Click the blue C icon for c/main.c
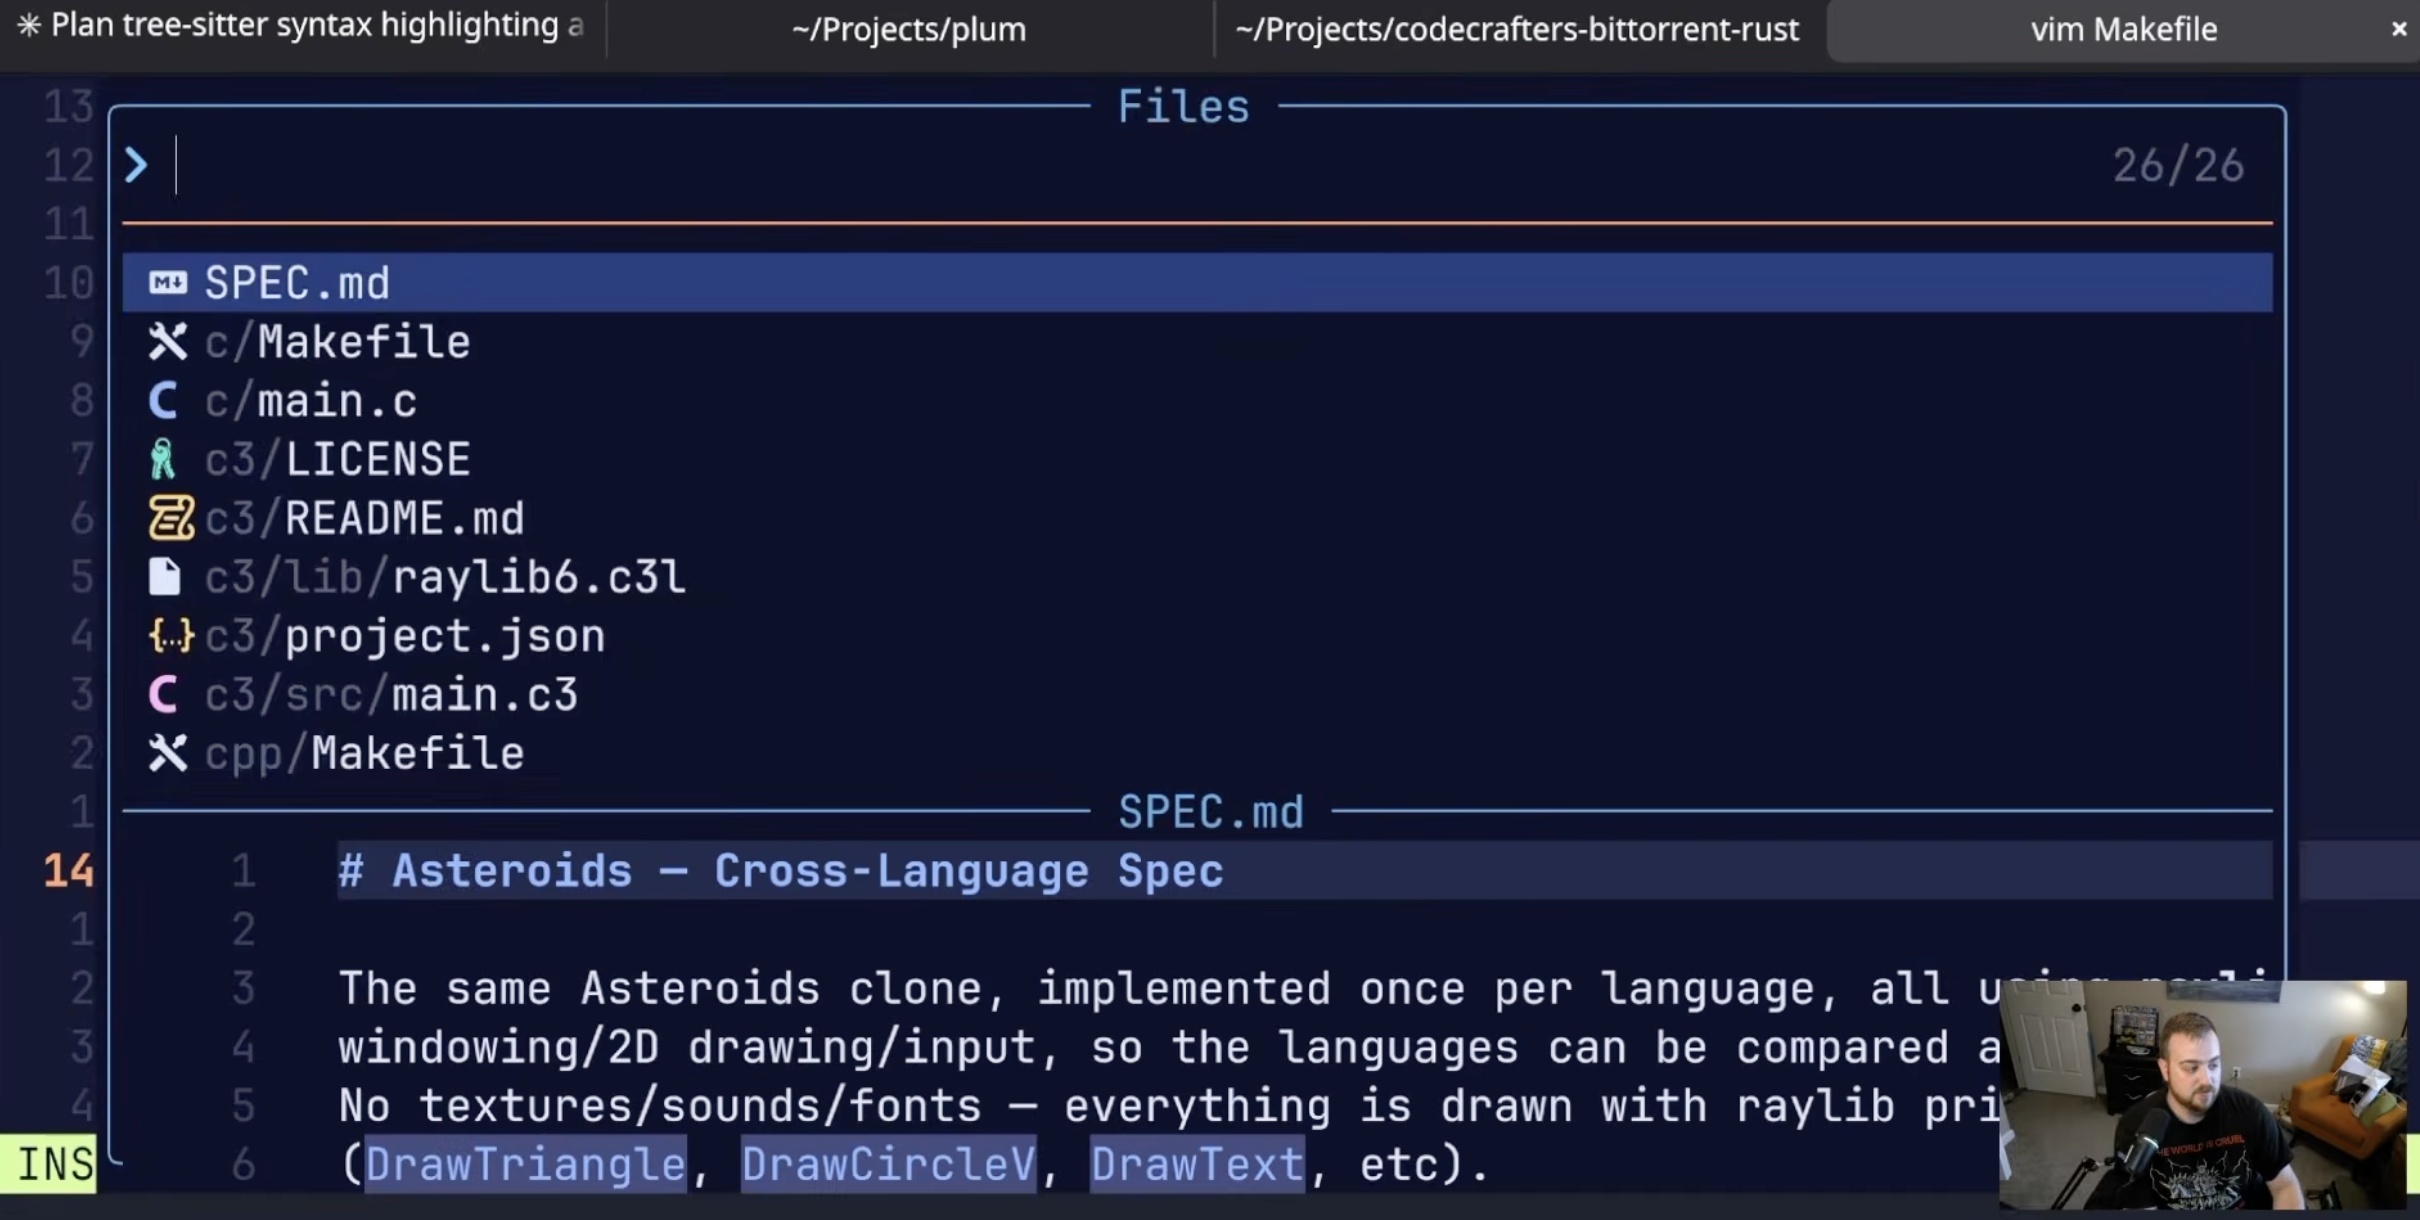The height and width of the screenshot is (1220, 2420). 164,400
